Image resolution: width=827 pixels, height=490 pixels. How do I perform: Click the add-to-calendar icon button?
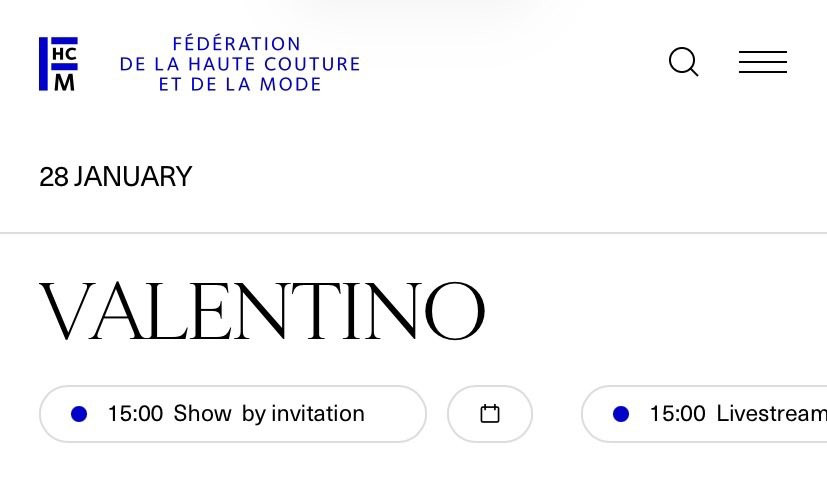(x=490, y=413)
